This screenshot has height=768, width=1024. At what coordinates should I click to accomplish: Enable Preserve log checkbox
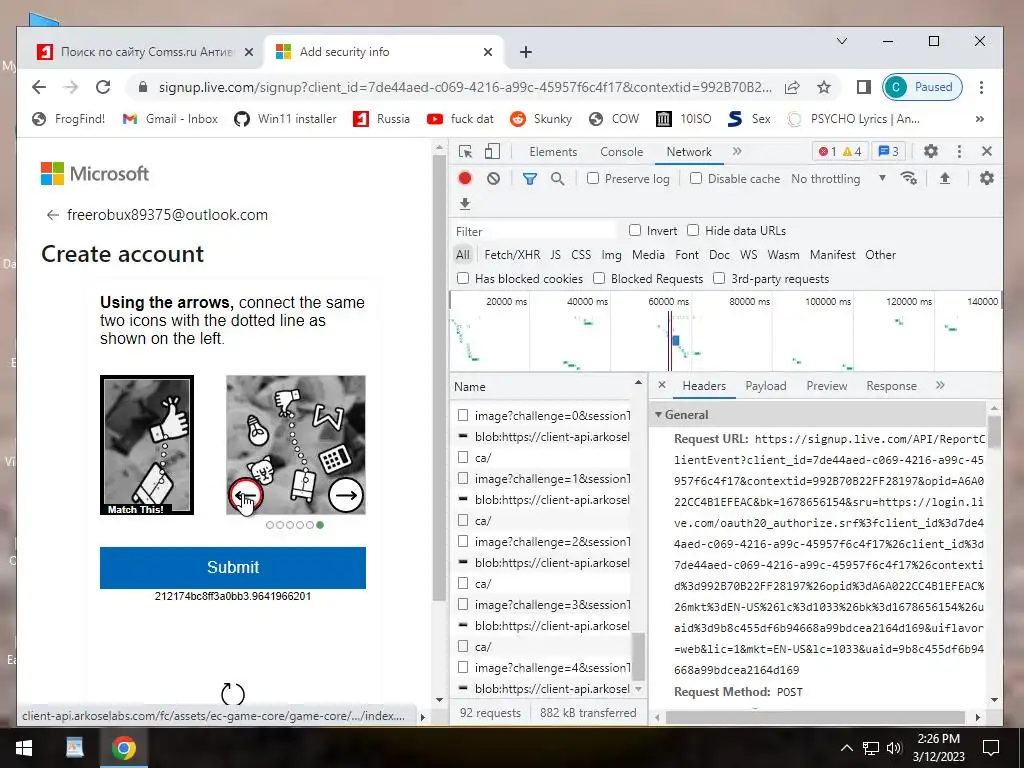pyautogui.click(x=592, y=178)
